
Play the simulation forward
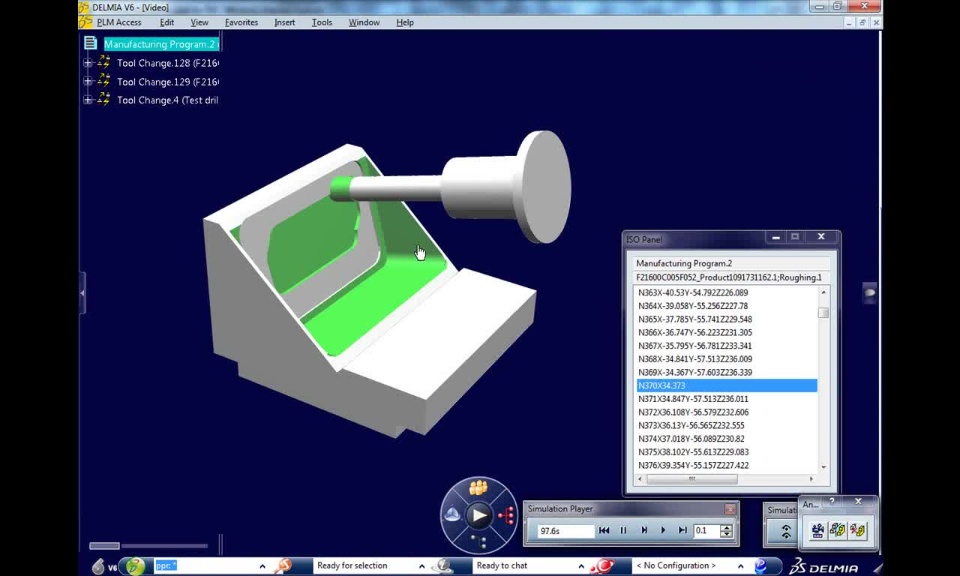[x=663, y=530]
